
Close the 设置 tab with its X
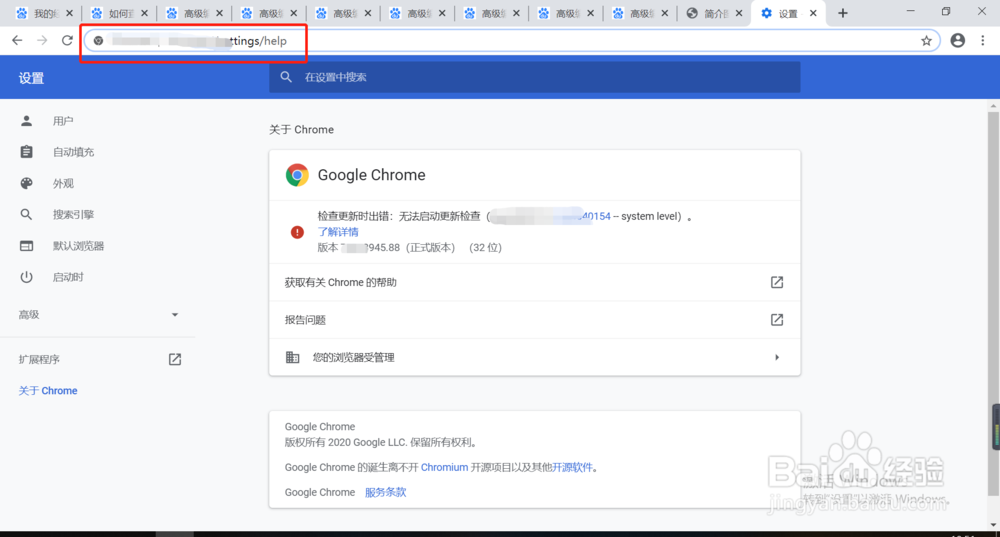click(813, 13)
